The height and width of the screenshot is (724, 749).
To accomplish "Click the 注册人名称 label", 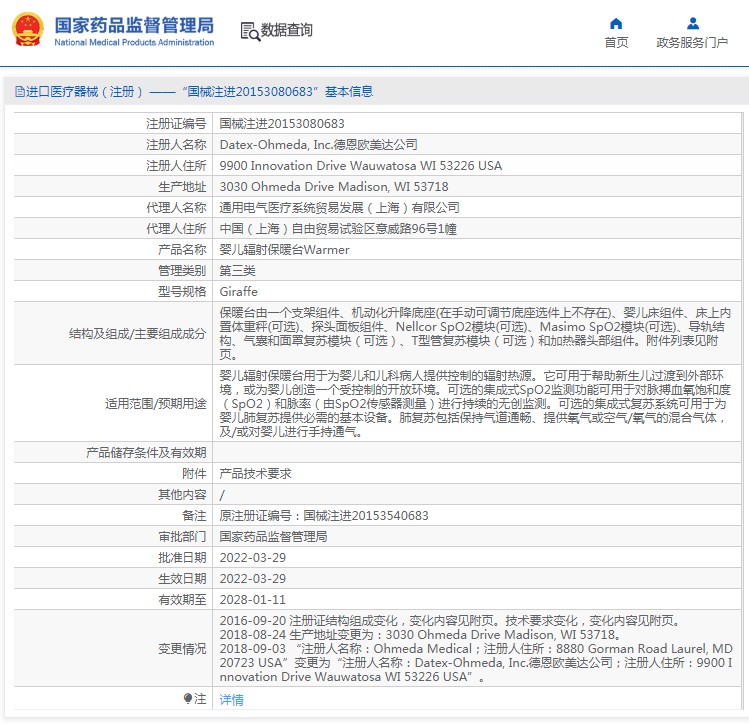I will (176, 145).
